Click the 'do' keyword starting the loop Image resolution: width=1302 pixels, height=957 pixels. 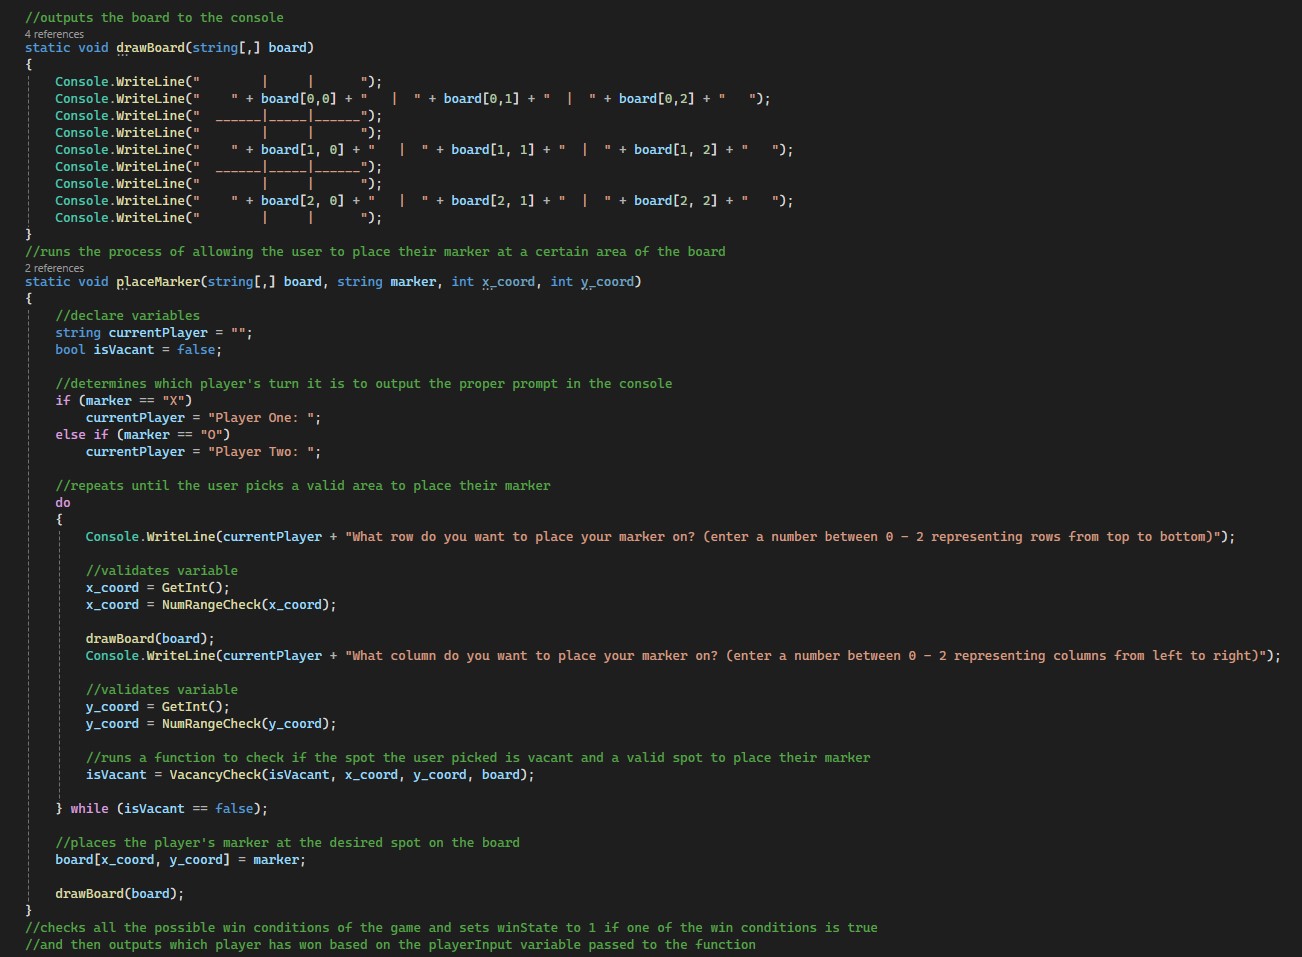63,503
